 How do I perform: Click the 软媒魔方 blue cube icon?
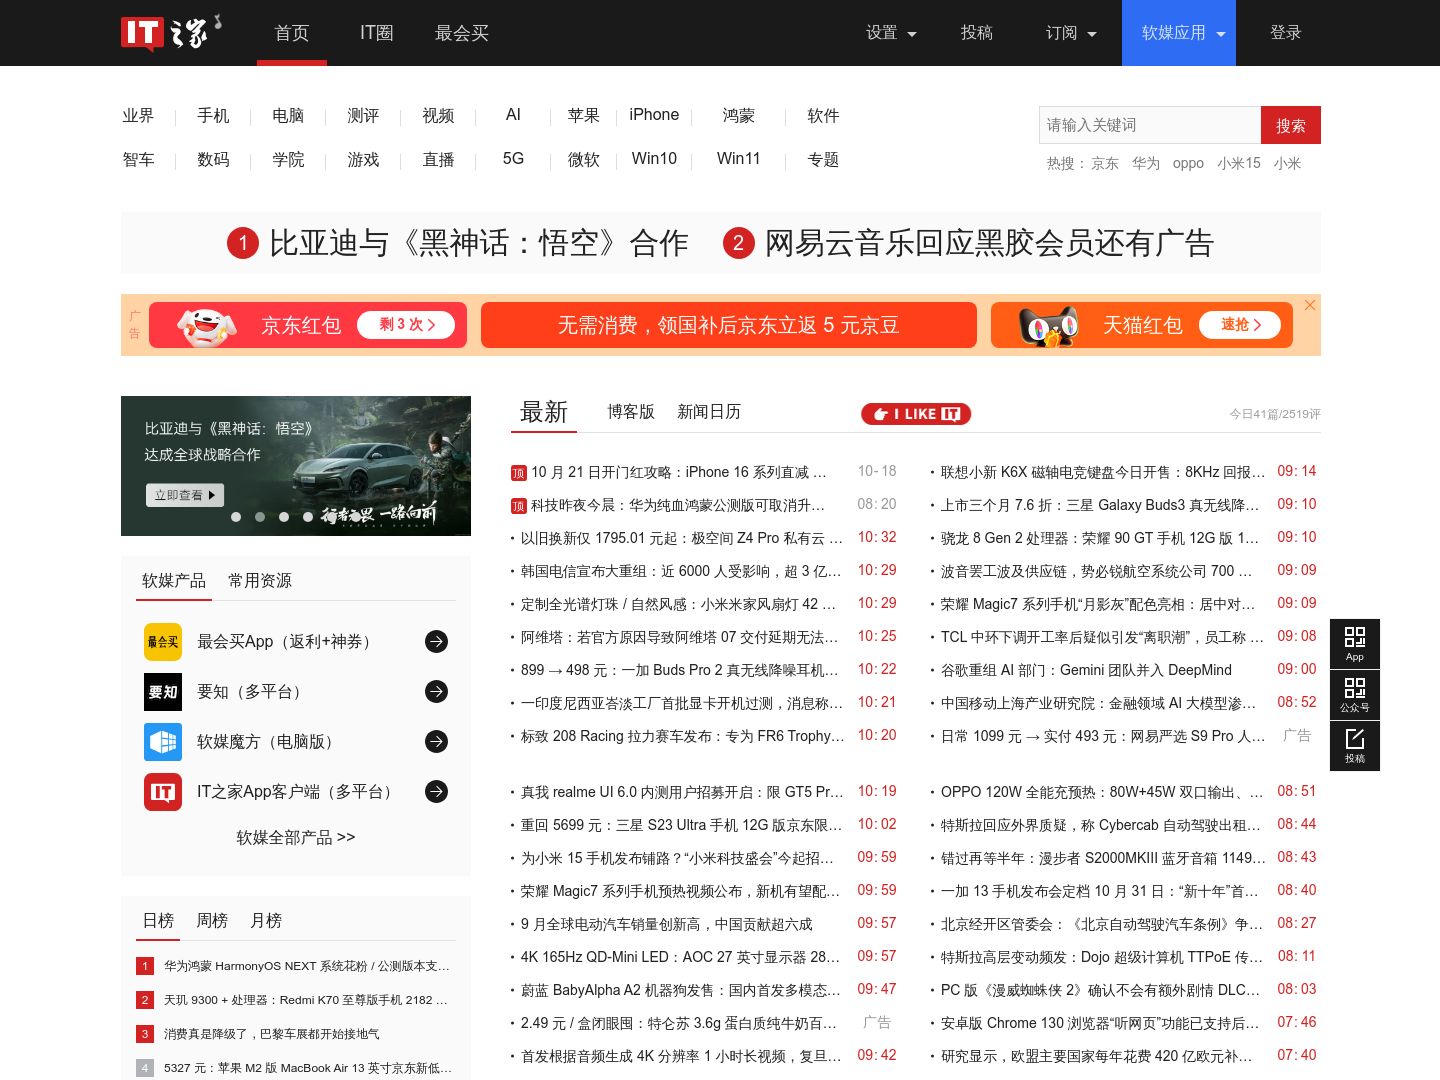pyautogui.click(x=163, y=742)
